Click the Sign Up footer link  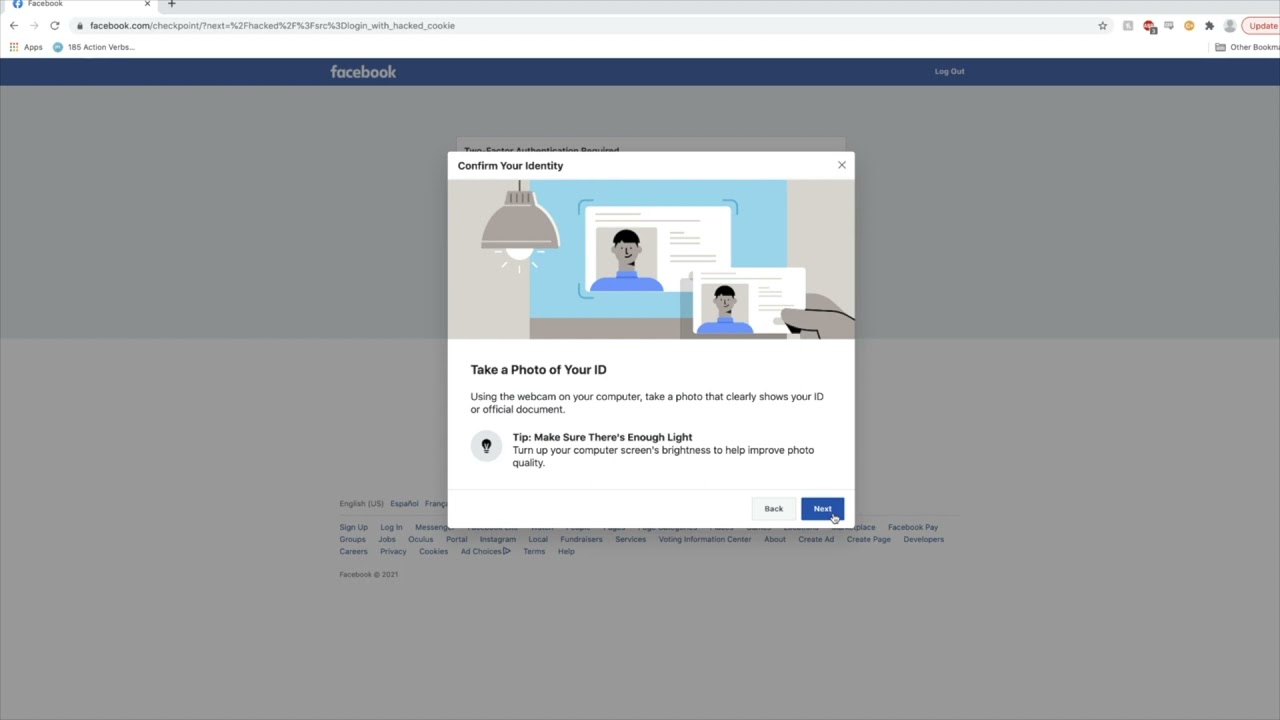coord(353,527)
